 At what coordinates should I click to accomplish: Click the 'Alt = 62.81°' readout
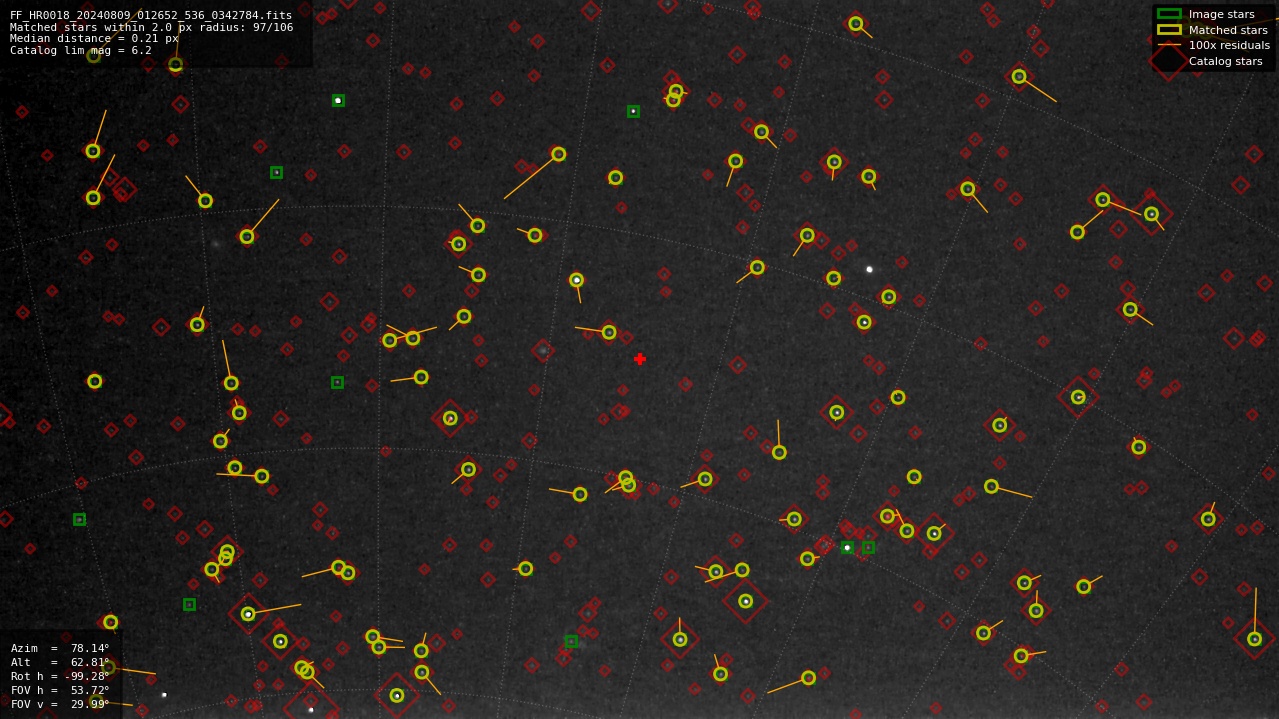point(60,662)
